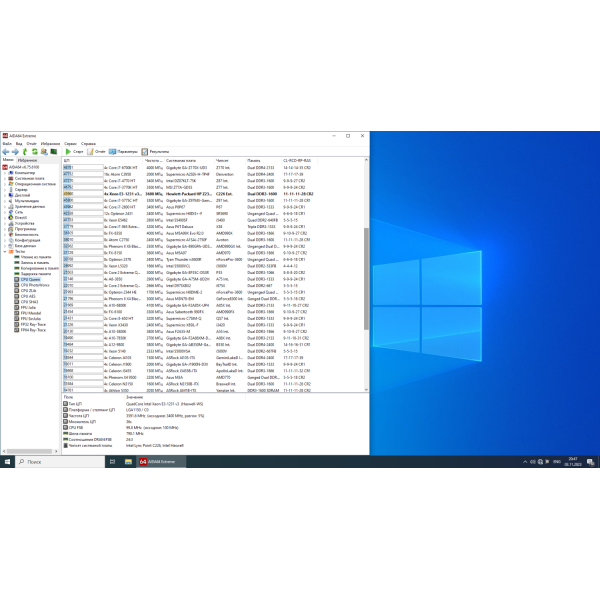This screenshot has width=600, height=600.
Task: Expand the Системная плата tree node
Action: point(5,178)
